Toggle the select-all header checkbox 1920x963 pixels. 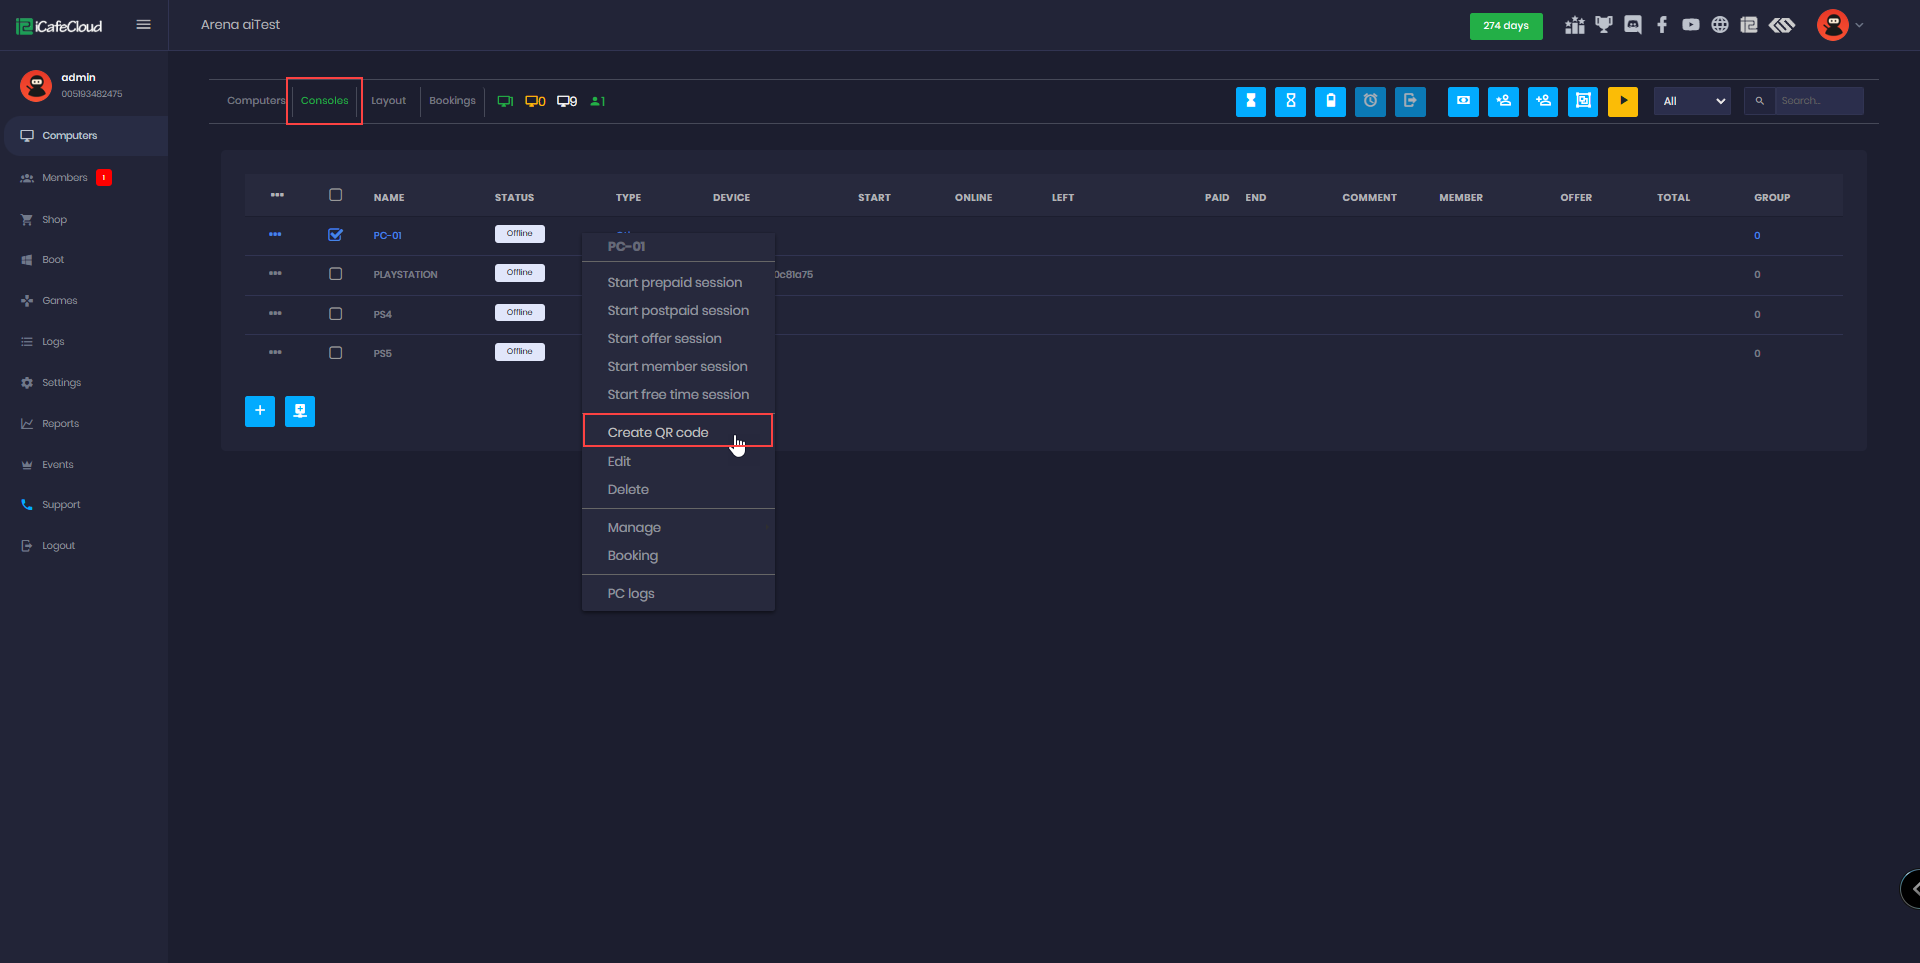point(335,195)
